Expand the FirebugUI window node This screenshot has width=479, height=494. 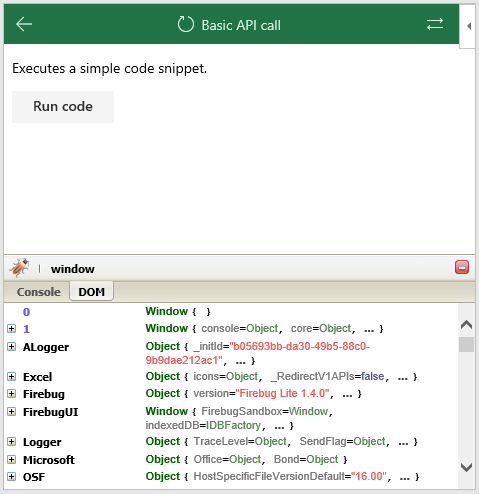point(11,412)
